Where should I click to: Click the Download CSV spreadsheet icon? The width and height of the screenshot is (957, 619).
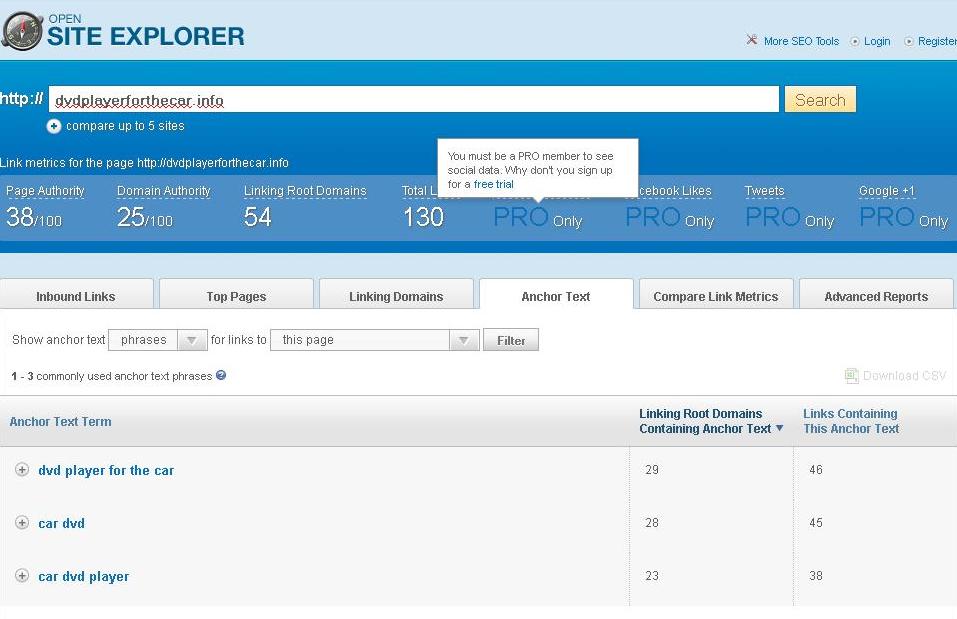tap(851, 375)
